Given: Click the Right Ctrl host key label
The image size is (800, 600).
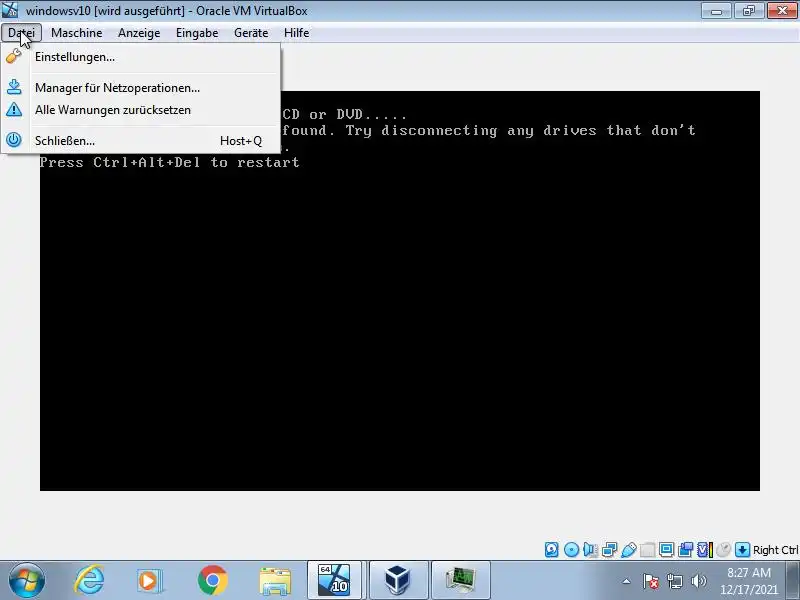Looking at the screenshot, I should click(x=776, y=550).
